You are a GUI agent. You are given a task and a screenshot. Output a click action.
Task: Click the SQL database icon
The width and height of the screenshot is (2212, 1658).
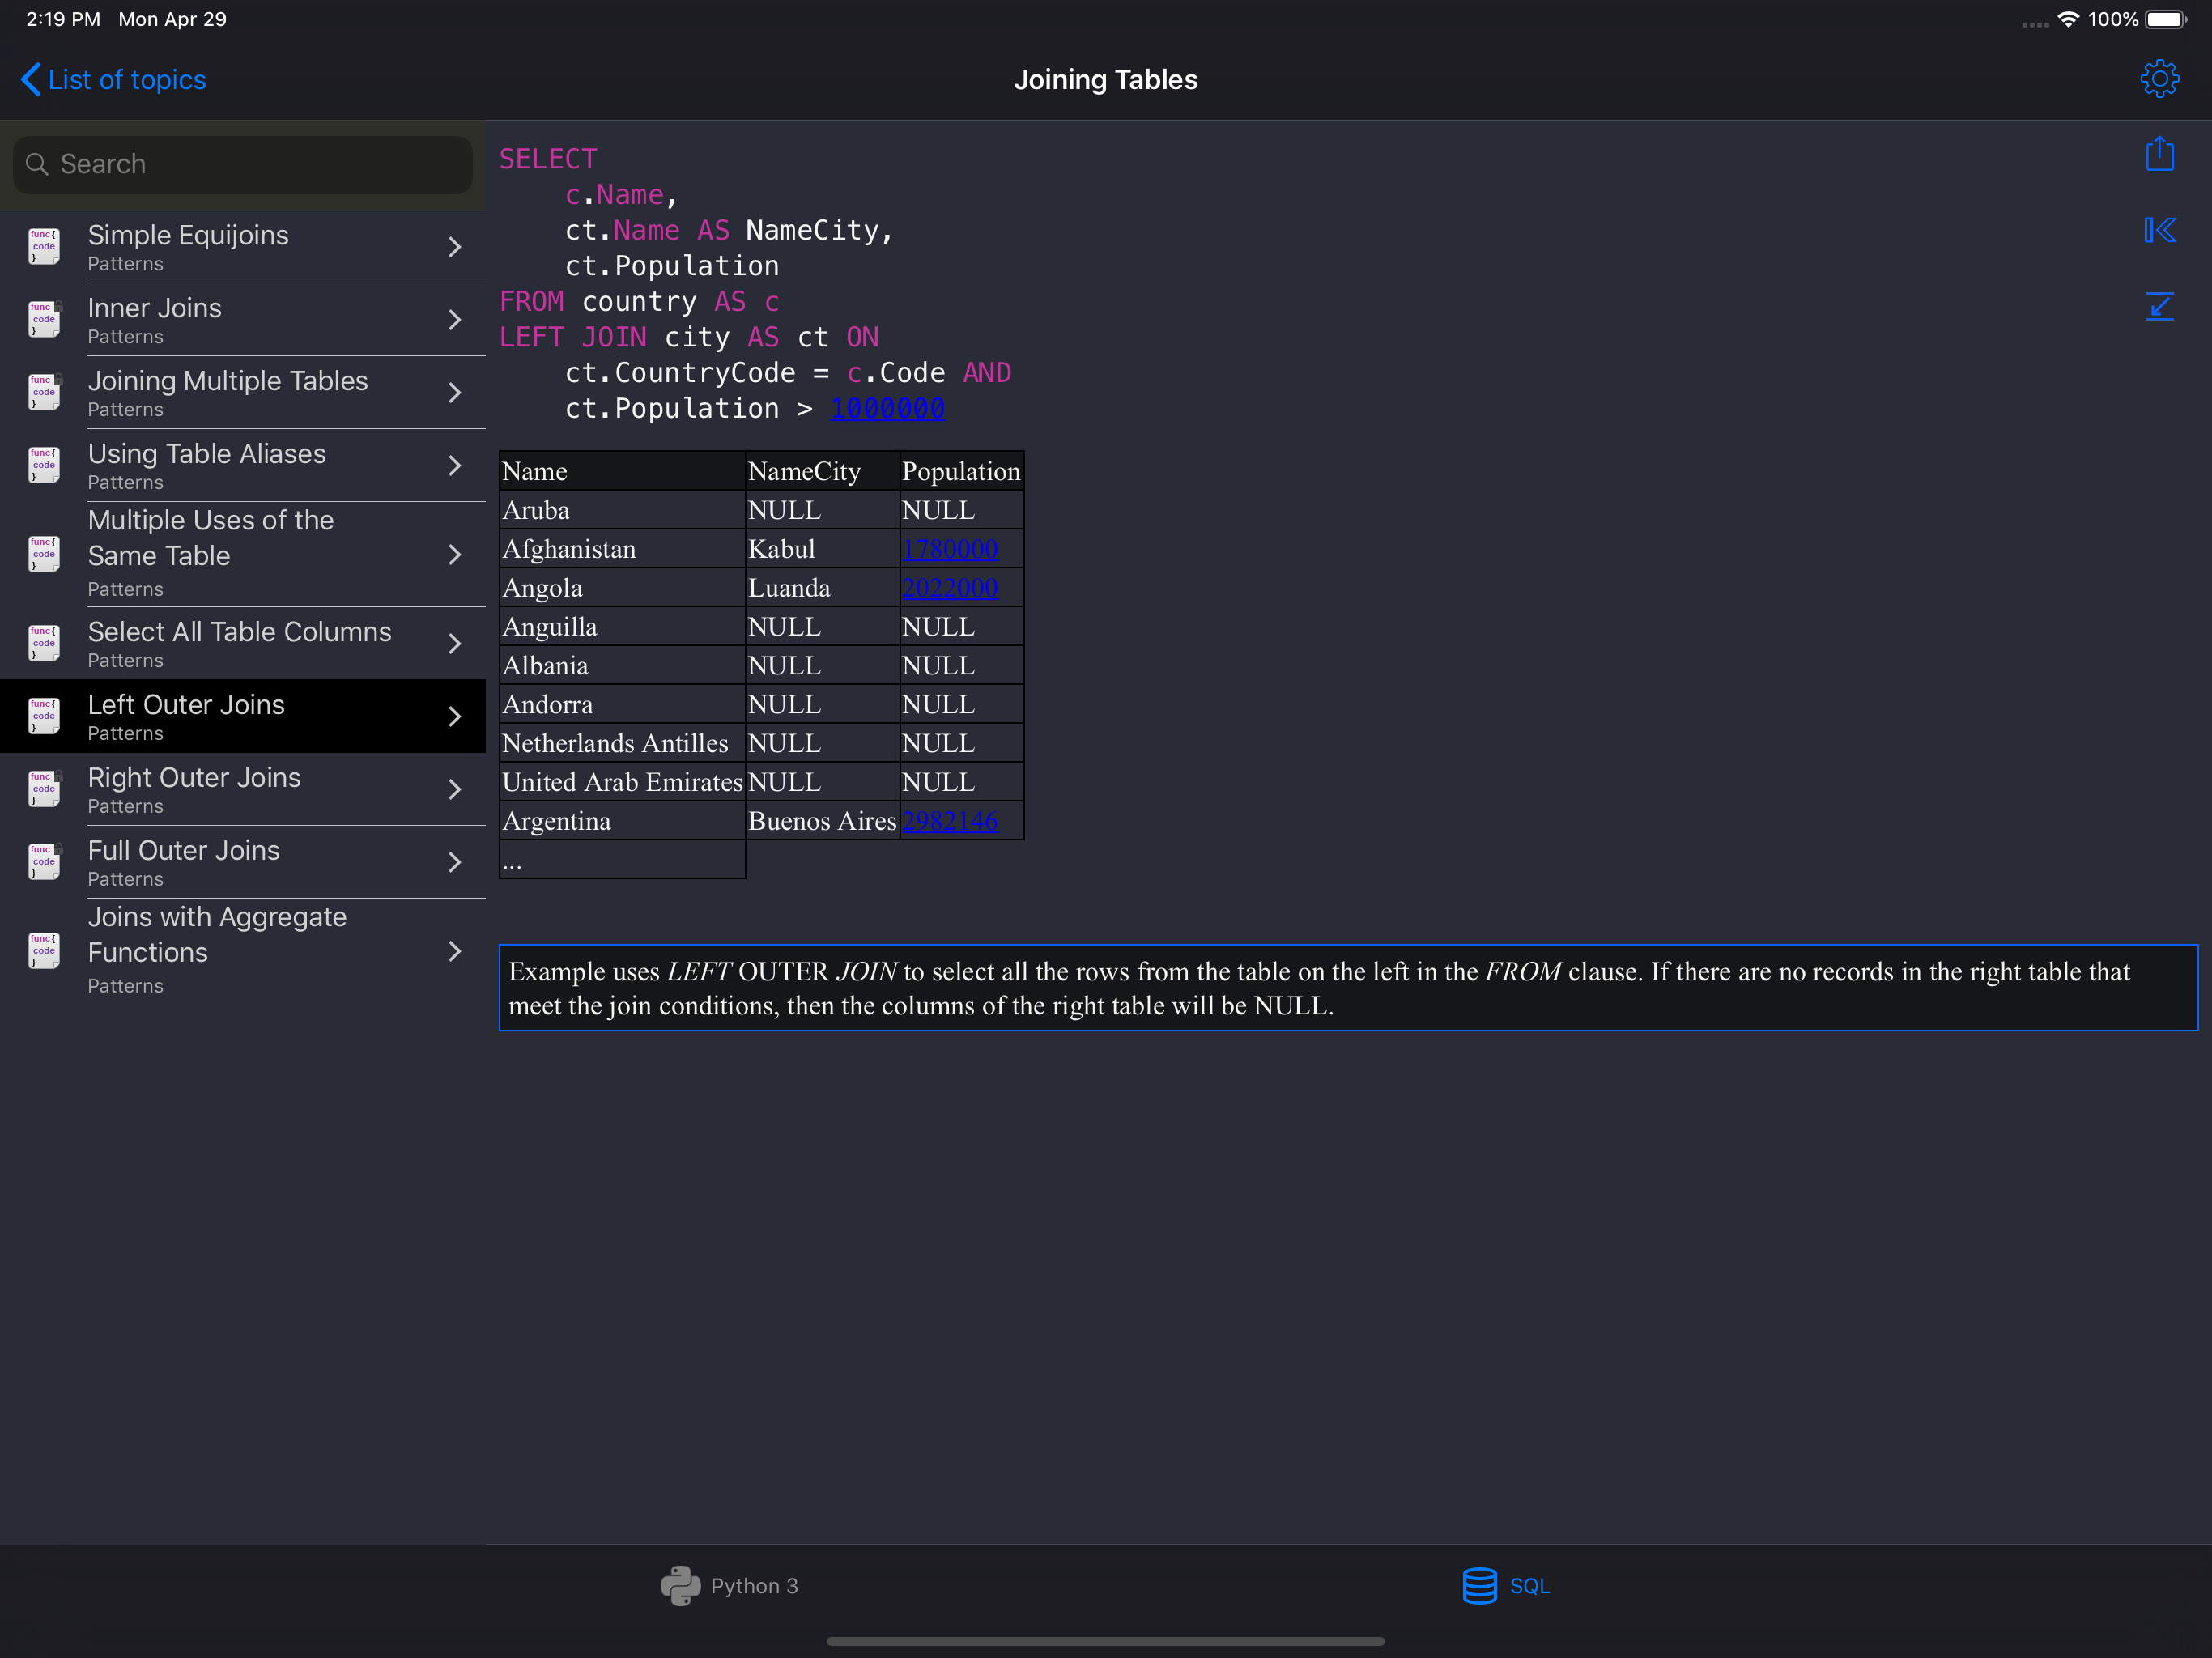click(x=1479, y=1586)
